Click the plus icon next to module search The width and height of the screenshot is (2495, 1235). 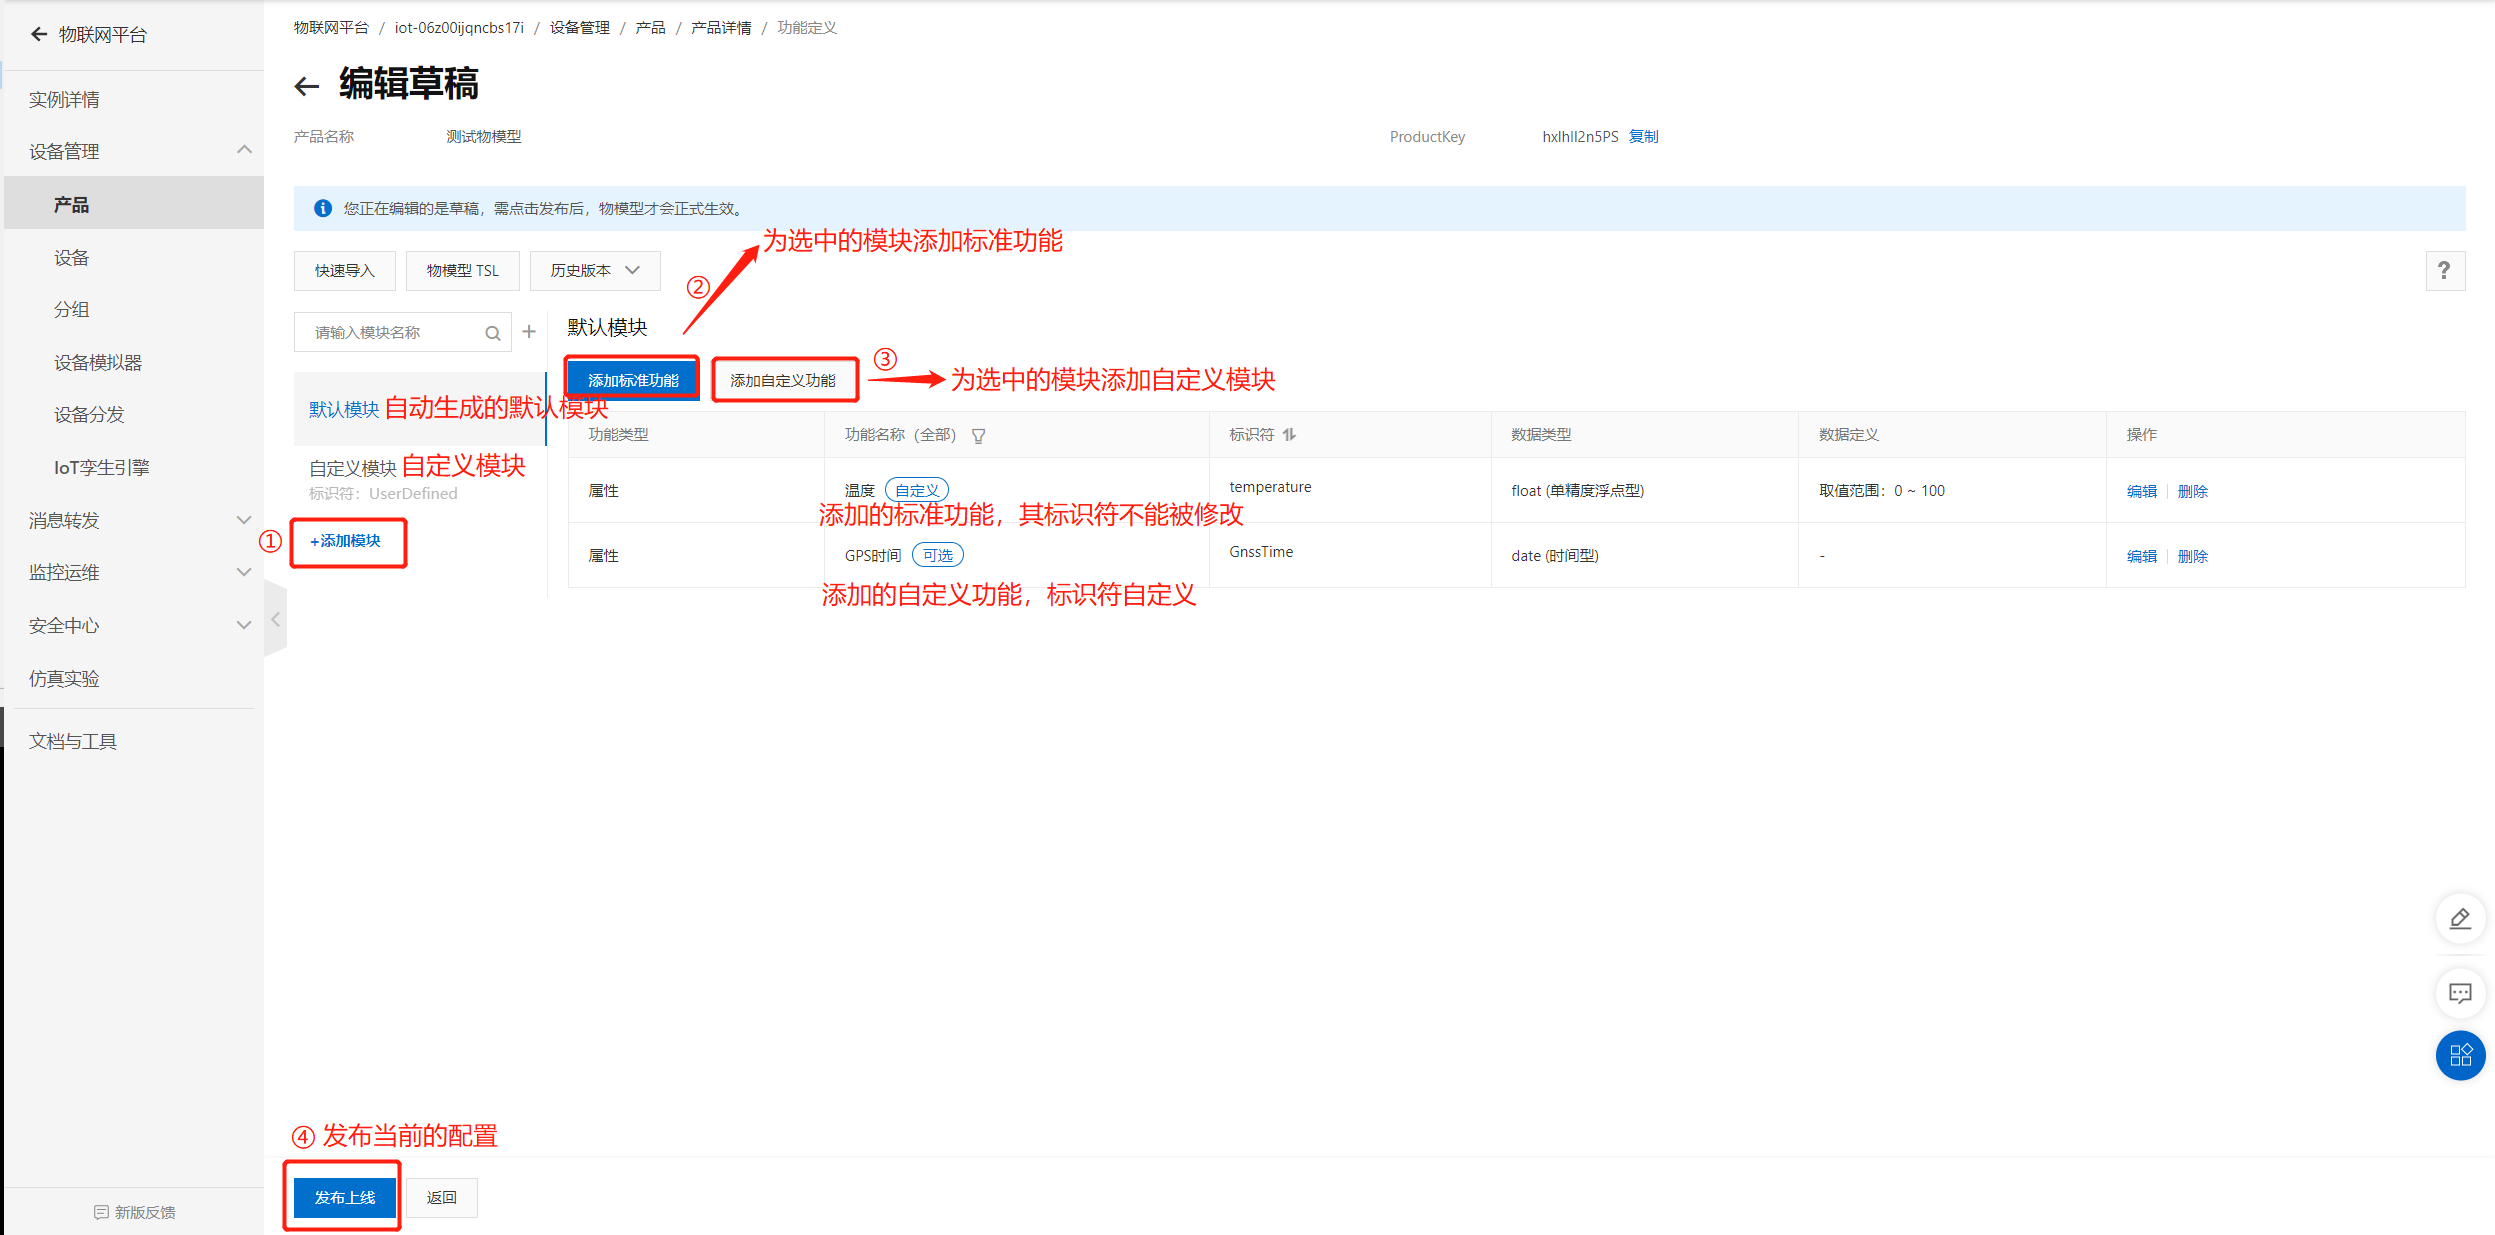tap(529, 332)
